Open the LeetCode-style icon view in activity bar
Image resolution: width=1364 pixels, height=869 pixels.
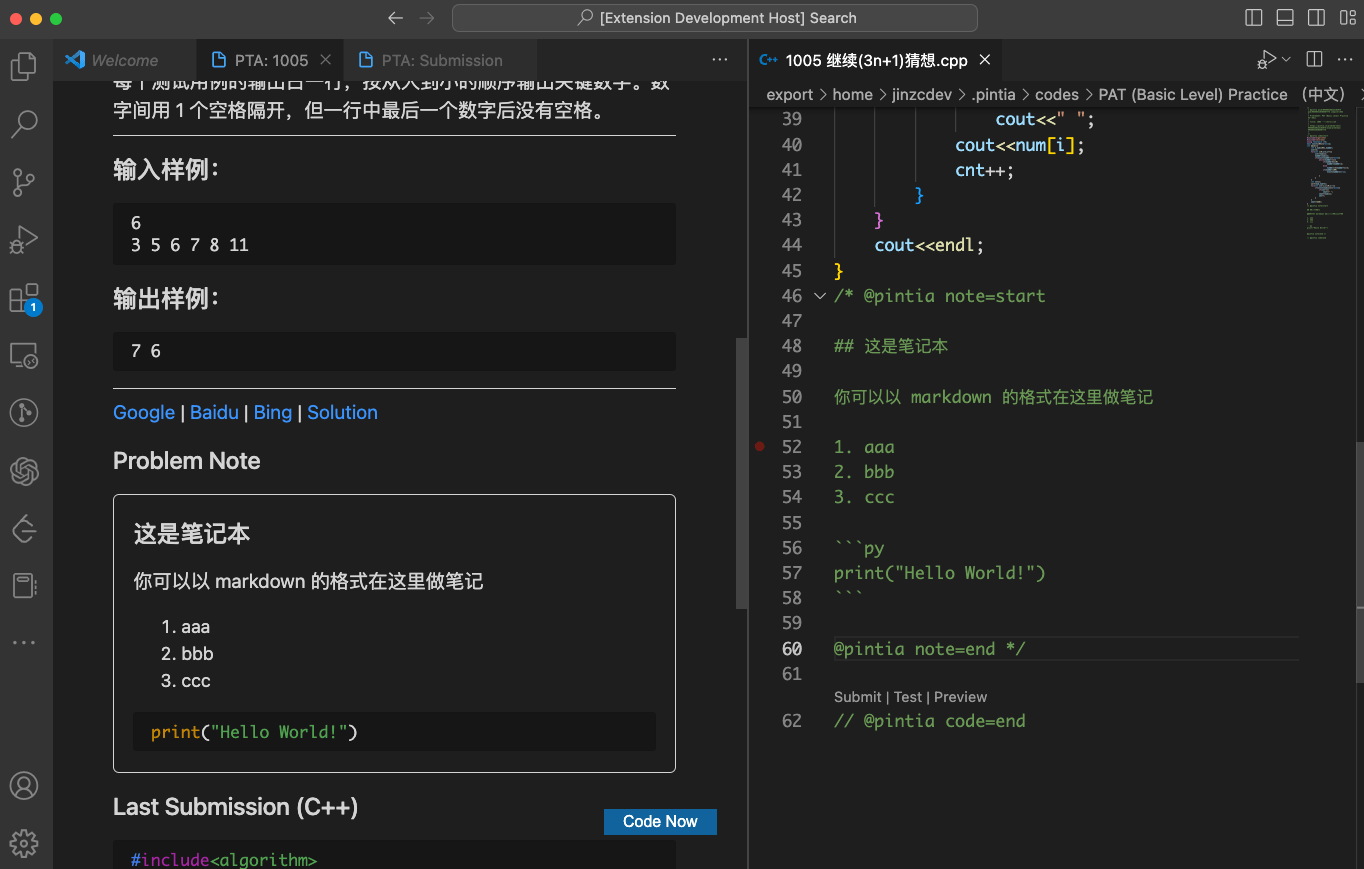(24, 528)
